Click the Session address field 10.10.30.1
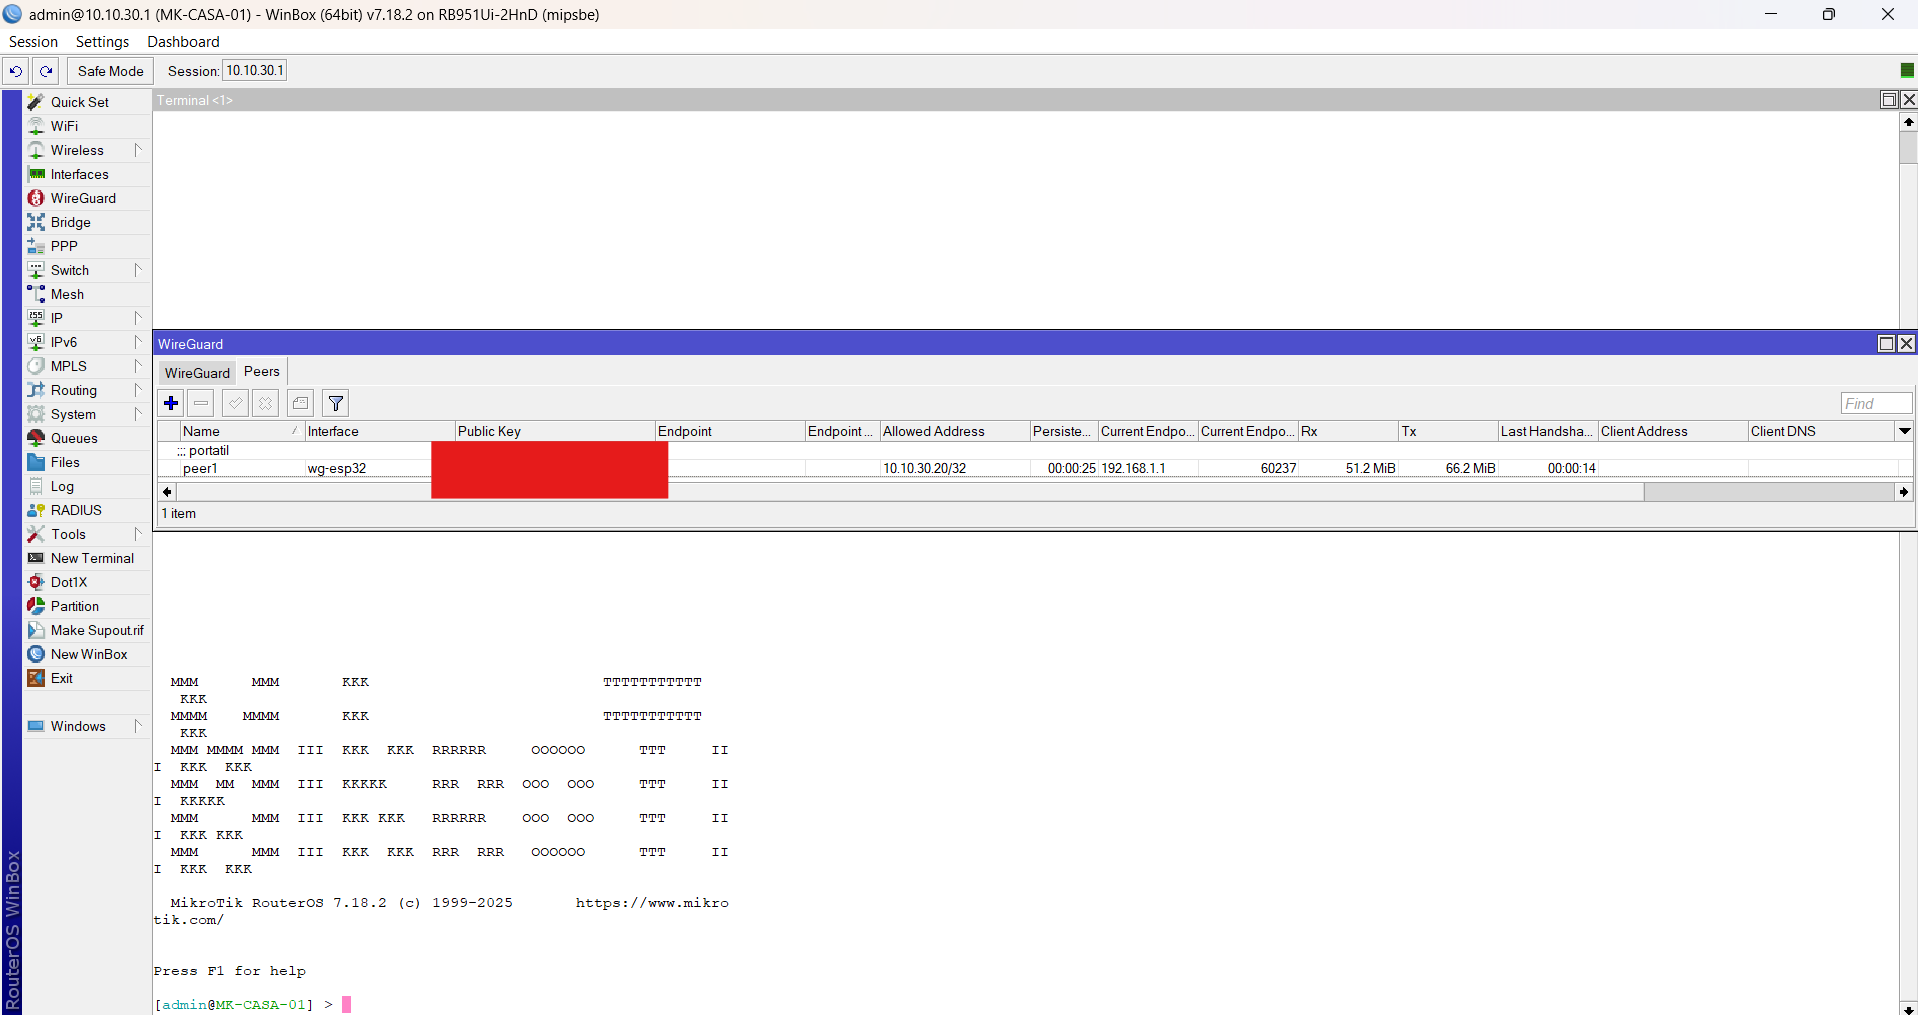Image resolution: width=1918 pixels, height=1015 pixels. coord(254,71)
